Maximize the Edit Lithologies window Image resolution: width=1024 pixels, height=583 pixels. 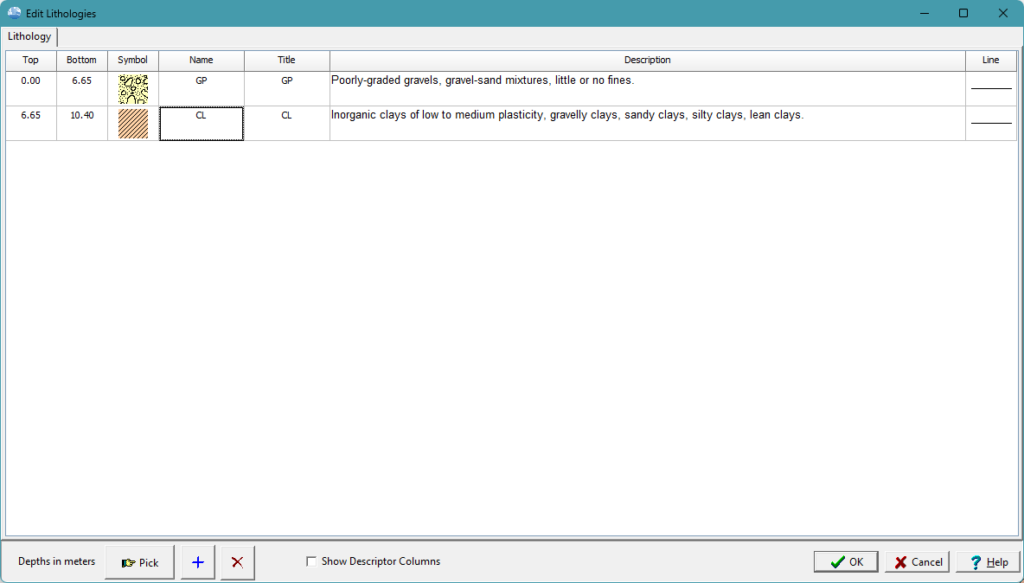point(963,13)
